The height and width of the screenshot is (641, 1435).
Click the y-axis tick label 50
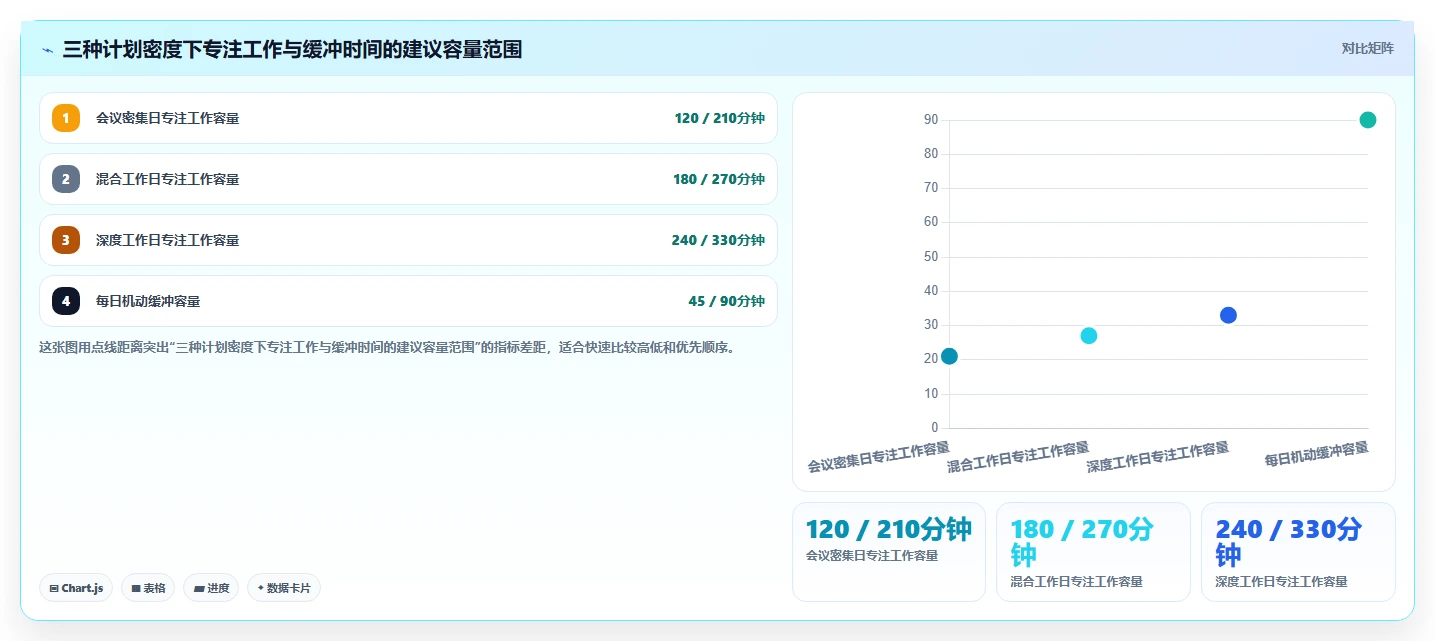pyautogui.click(x=930, y=257)
